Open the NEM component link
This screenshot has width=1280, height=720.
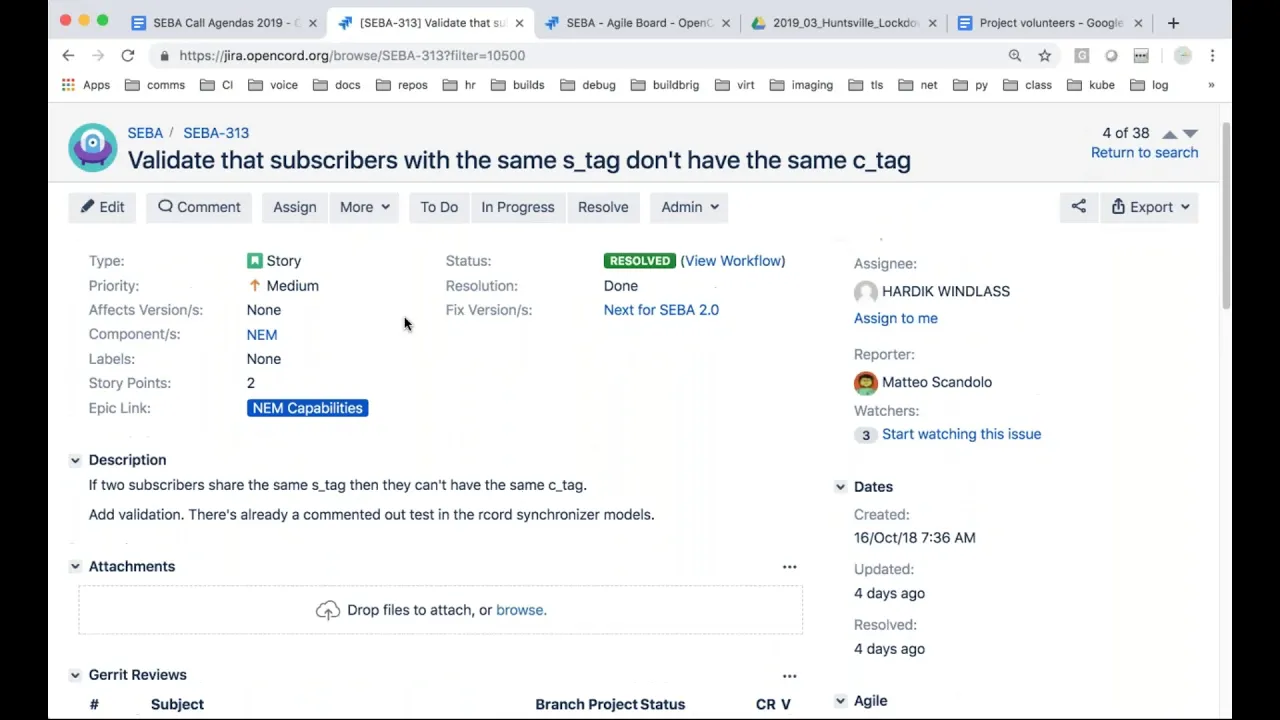tap(262, 335)
